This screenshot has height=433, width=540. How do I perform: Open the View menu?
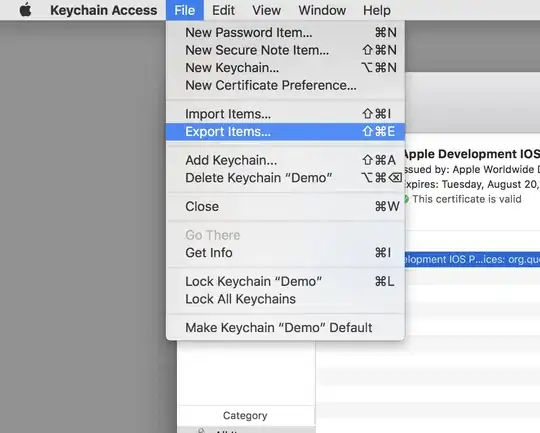(x=267, y=10)
